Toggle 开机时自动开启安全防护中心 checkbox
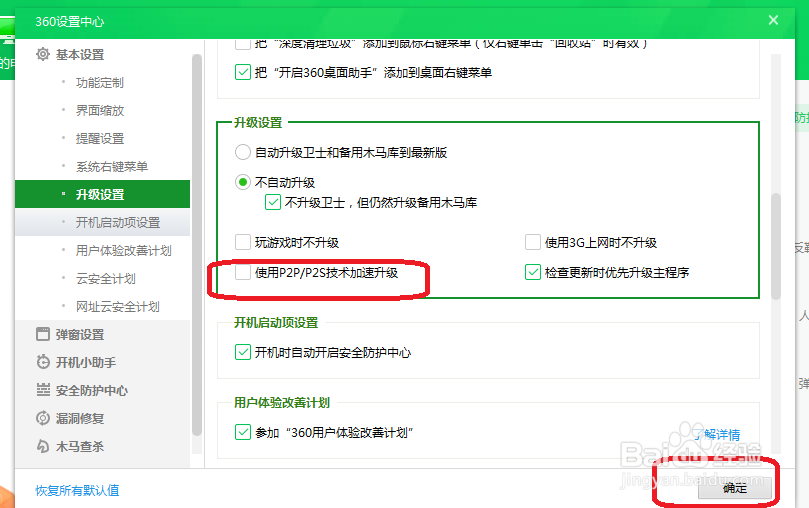The image size is (809, 508). point(242,352)
